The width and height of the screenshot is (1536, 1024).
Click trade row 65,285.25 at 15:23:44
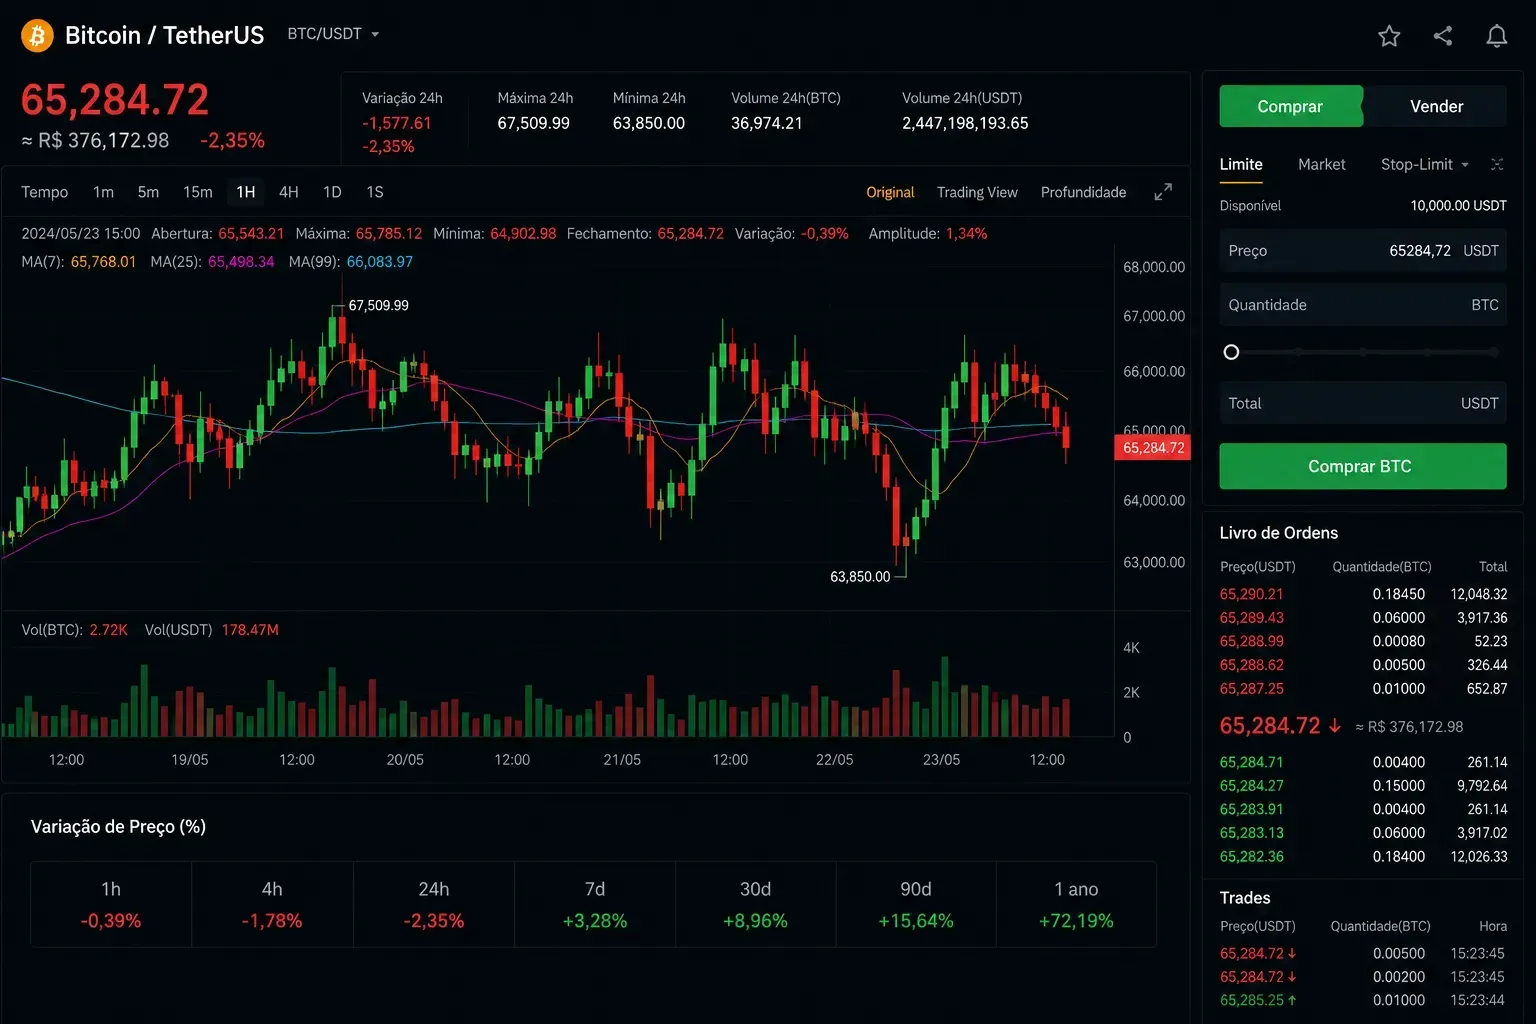(1362, 1000)
